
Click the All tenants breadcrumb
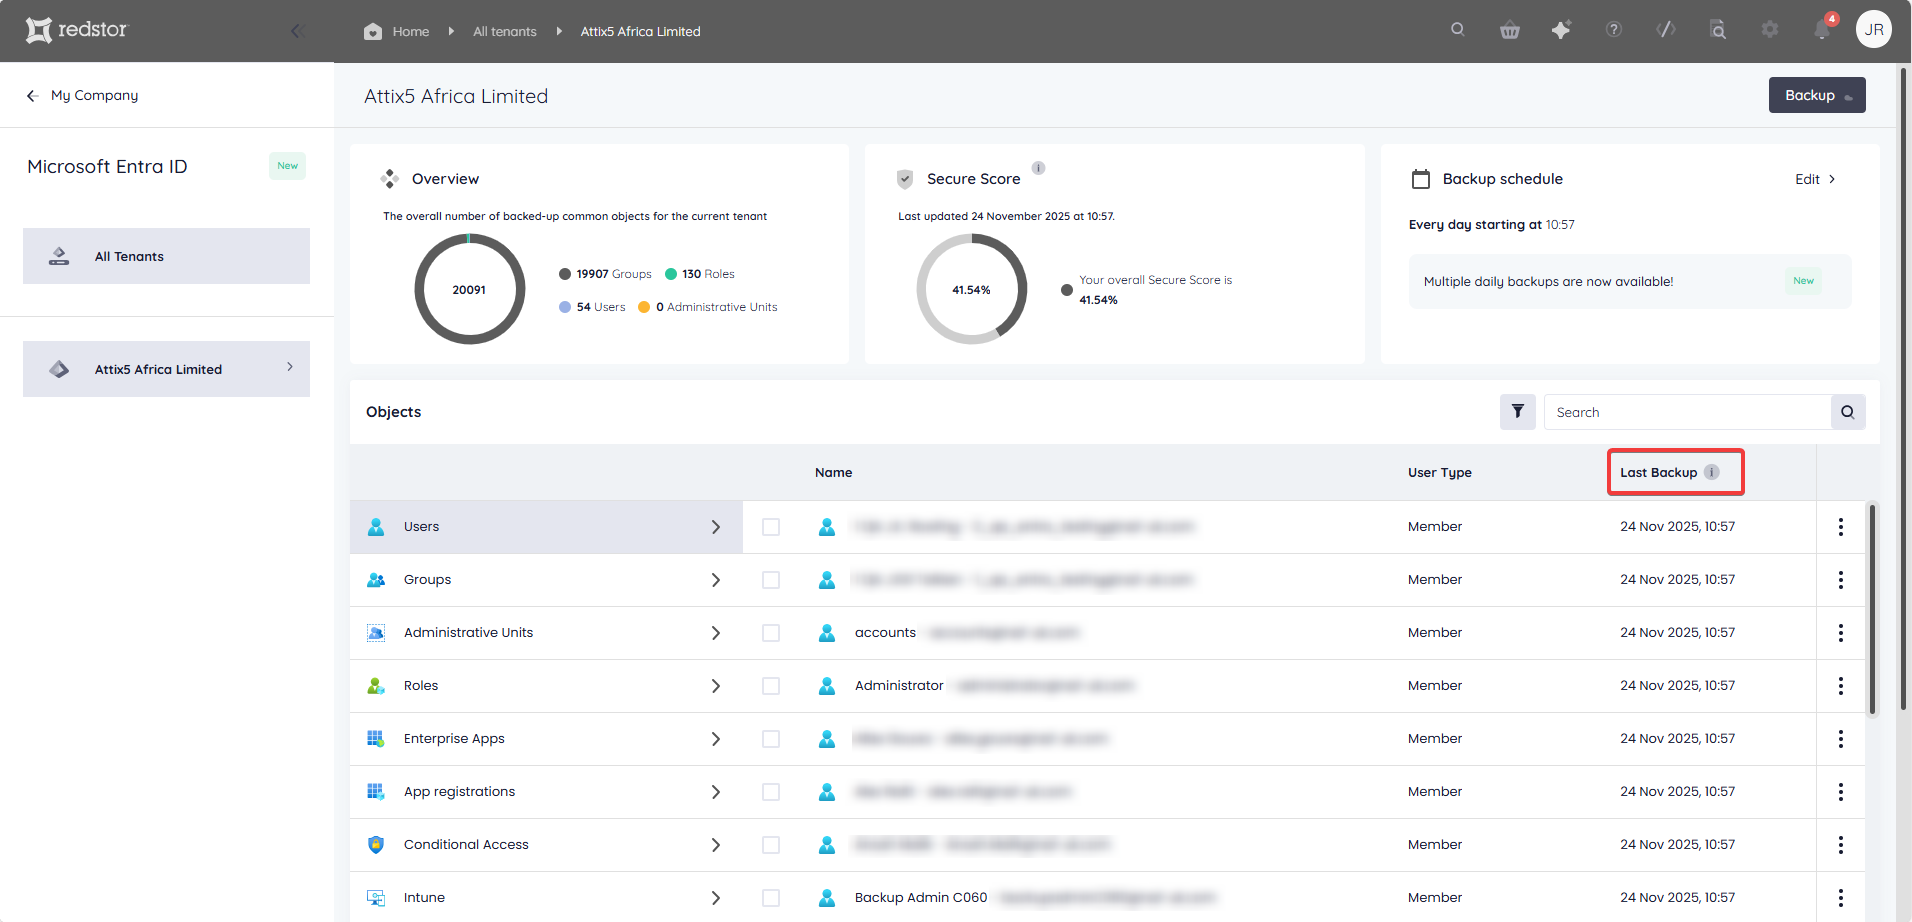click(x=505, y=31)
